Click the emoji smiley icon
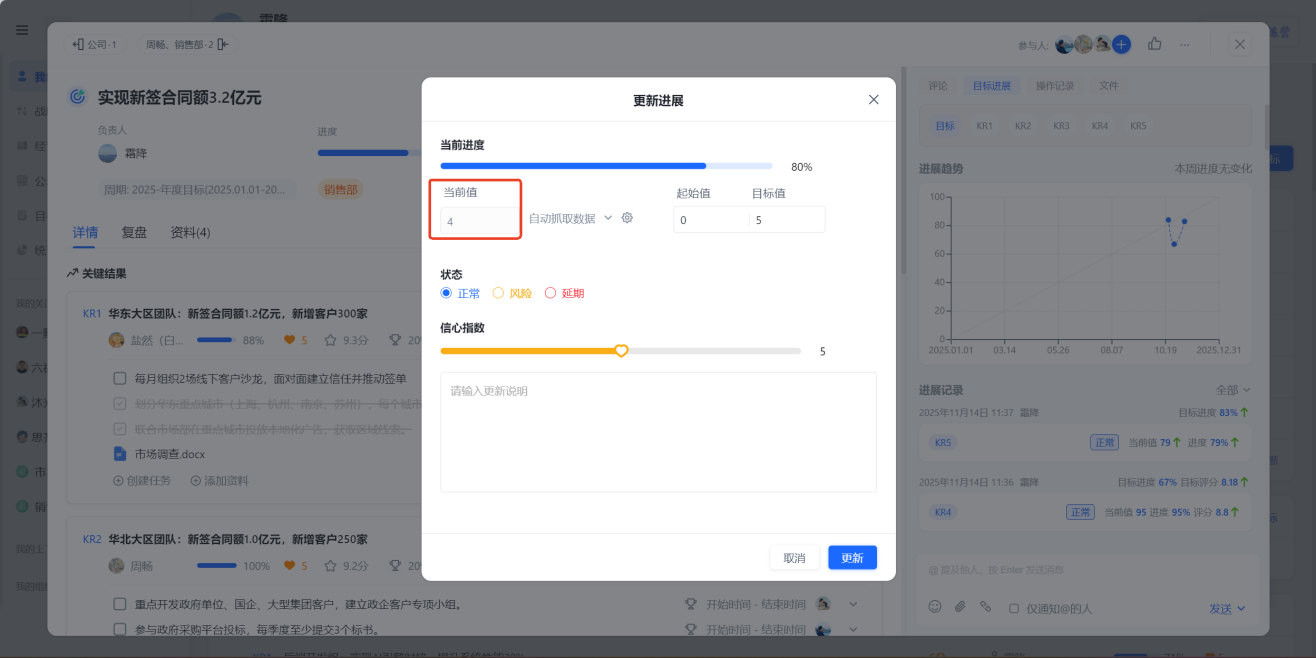The width and height of the screenshot is (1316, 658). pos(935,606)
